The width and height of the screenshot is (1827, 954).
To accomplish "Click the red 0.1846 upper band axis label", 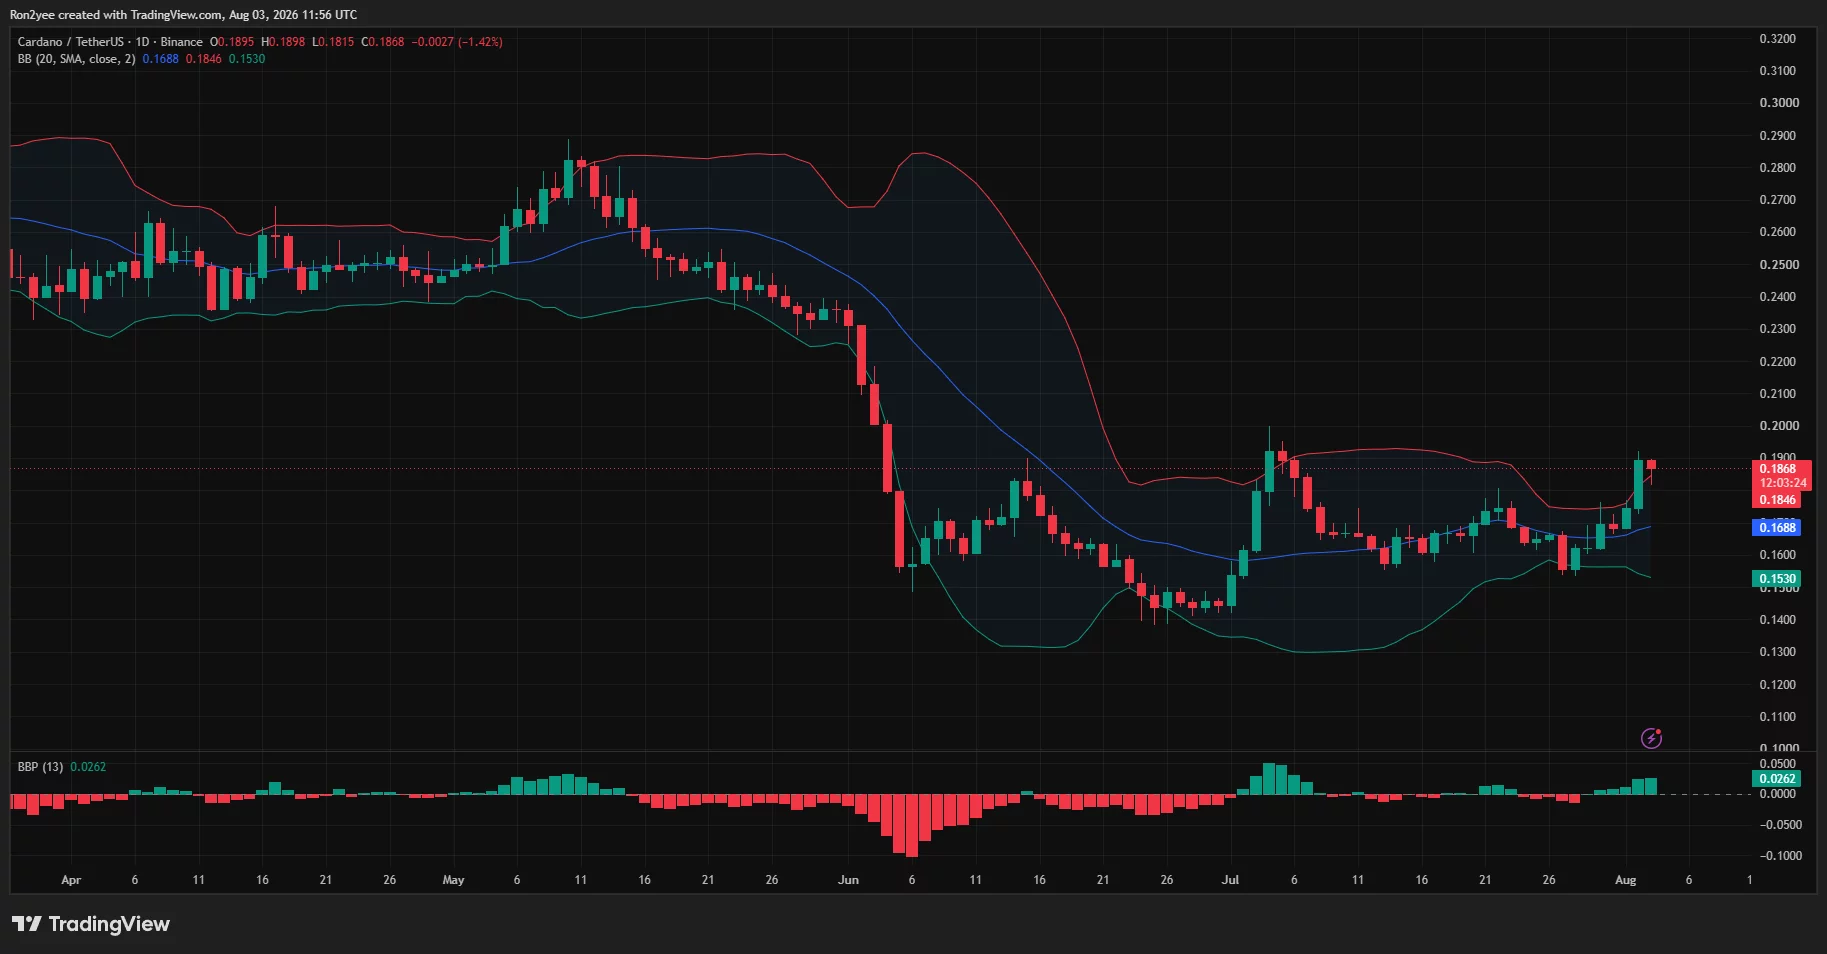I will (x=1778, y=500).
